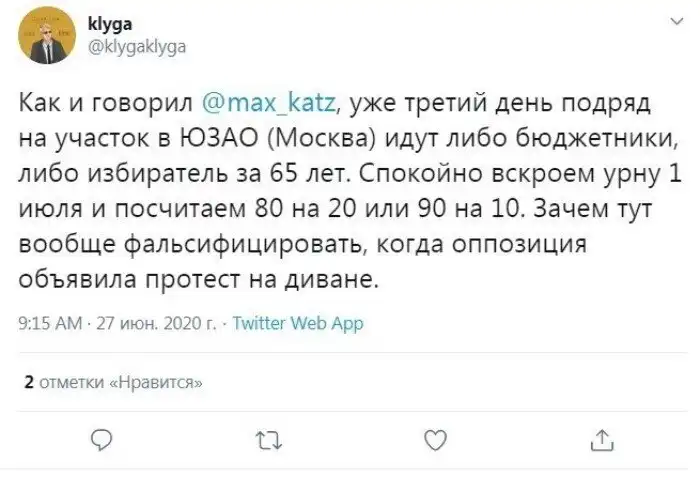Click the Twitter Web App source link
This screenshot has height=477, width=700.
(297, 324)
